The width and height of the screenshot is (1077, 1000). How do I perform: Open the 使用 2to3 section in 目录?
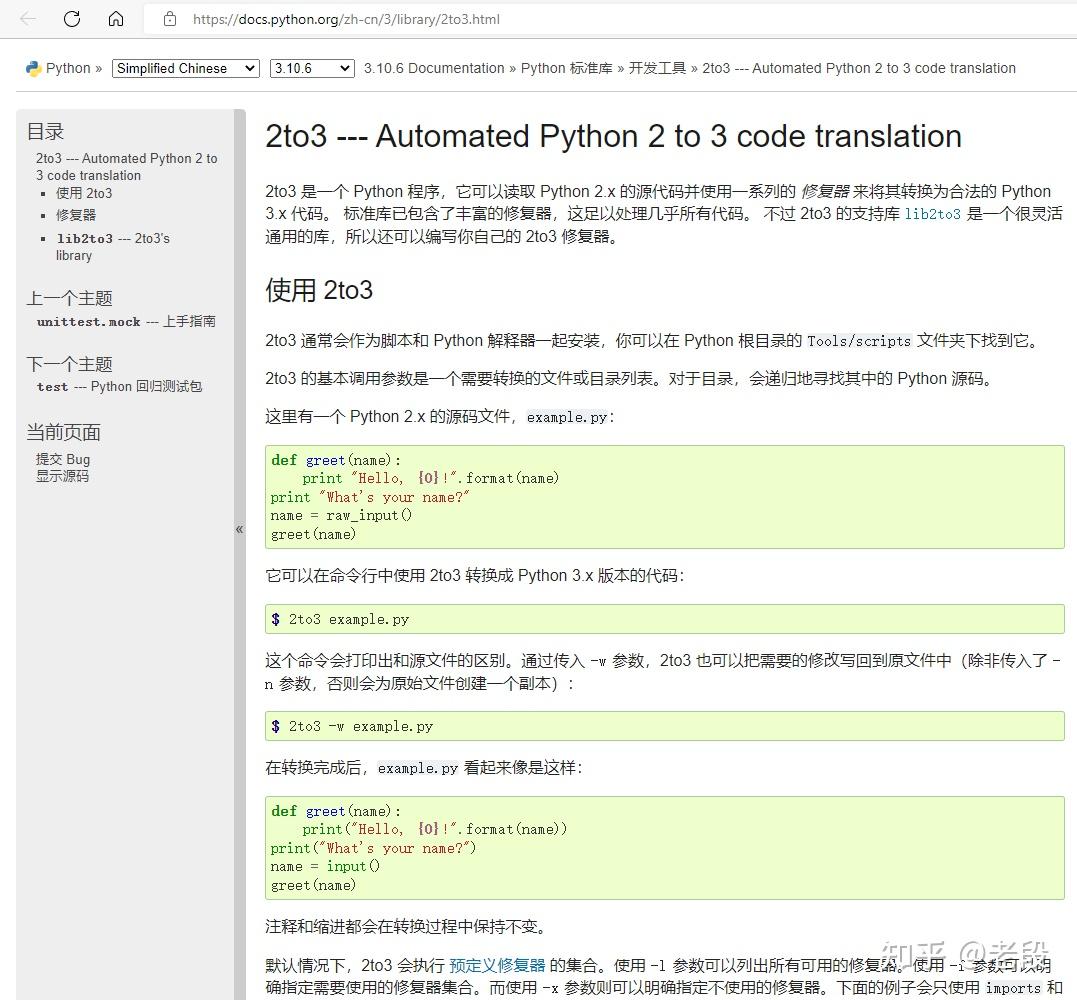coord(84,193)
